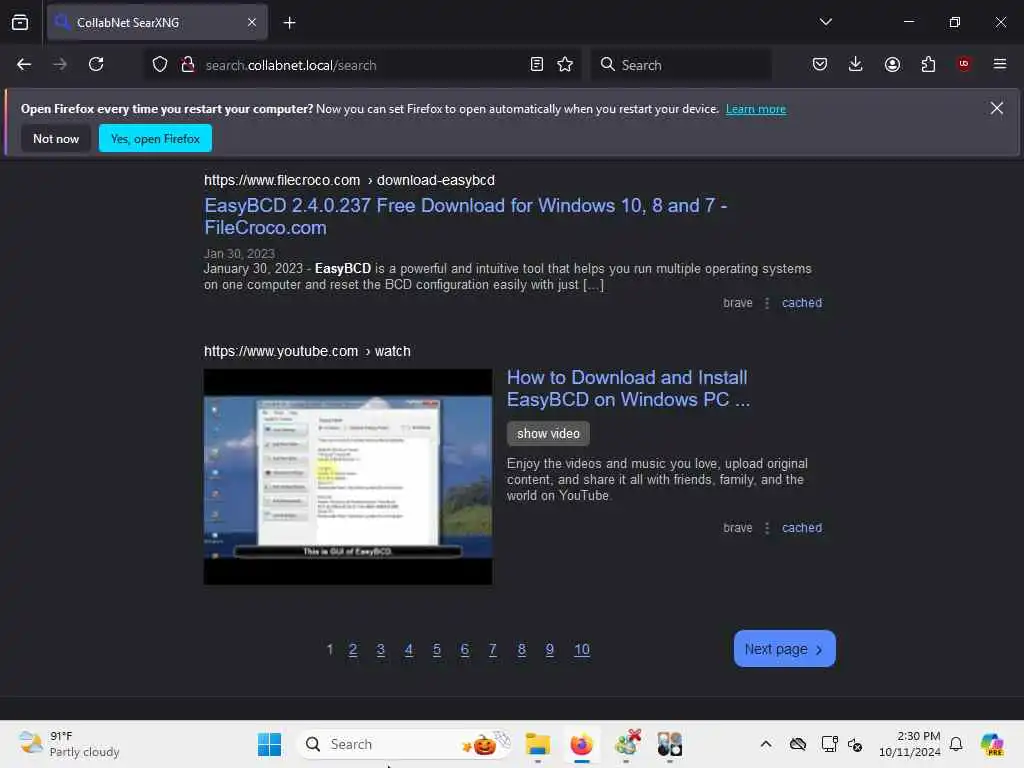Open a new browser tab
Viewport: 1024px width, 768px height.
pos(289,23)
